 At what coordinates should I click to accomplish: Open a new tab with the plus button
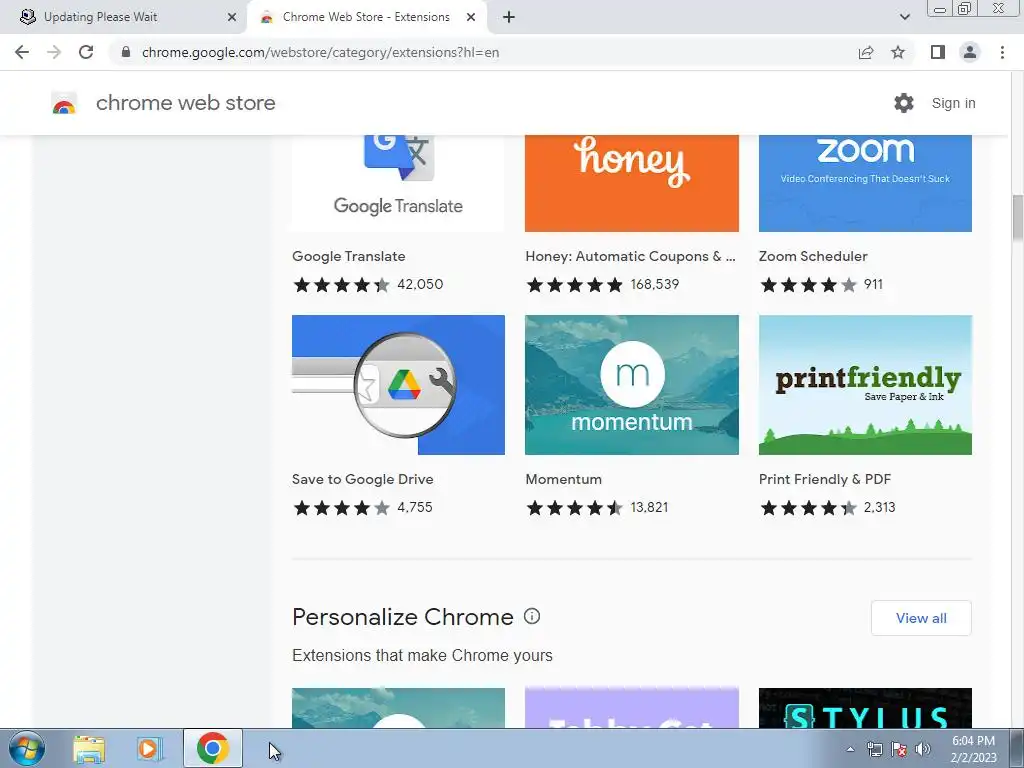pyautogui.click(x=509, y=17)
